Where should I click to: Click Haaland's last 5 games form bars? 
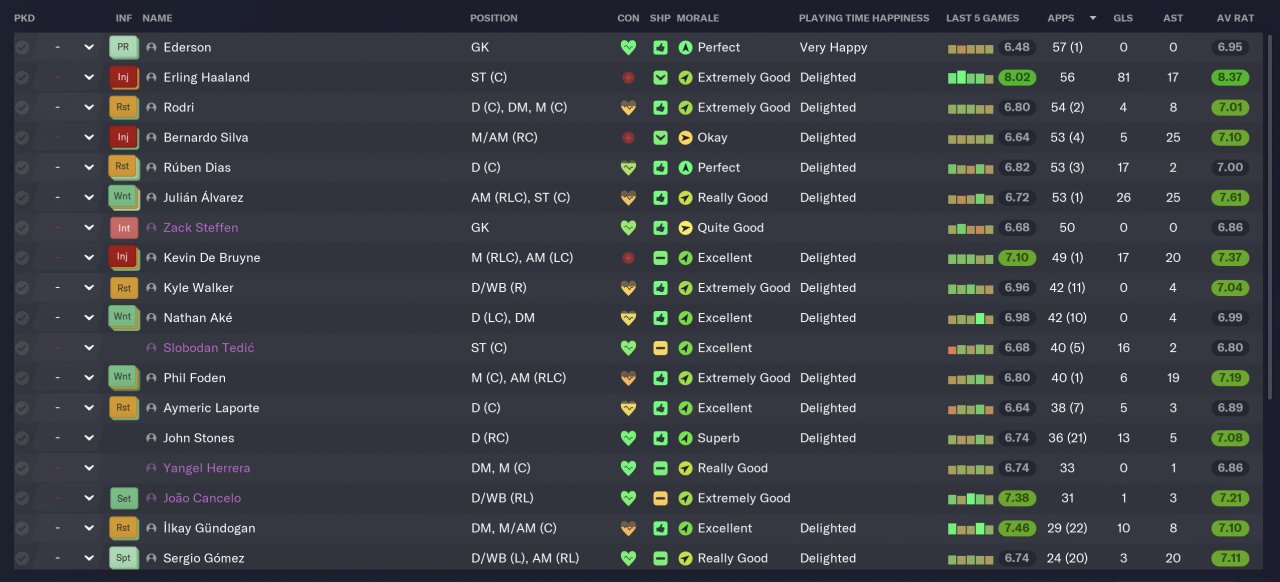[970, 77]
